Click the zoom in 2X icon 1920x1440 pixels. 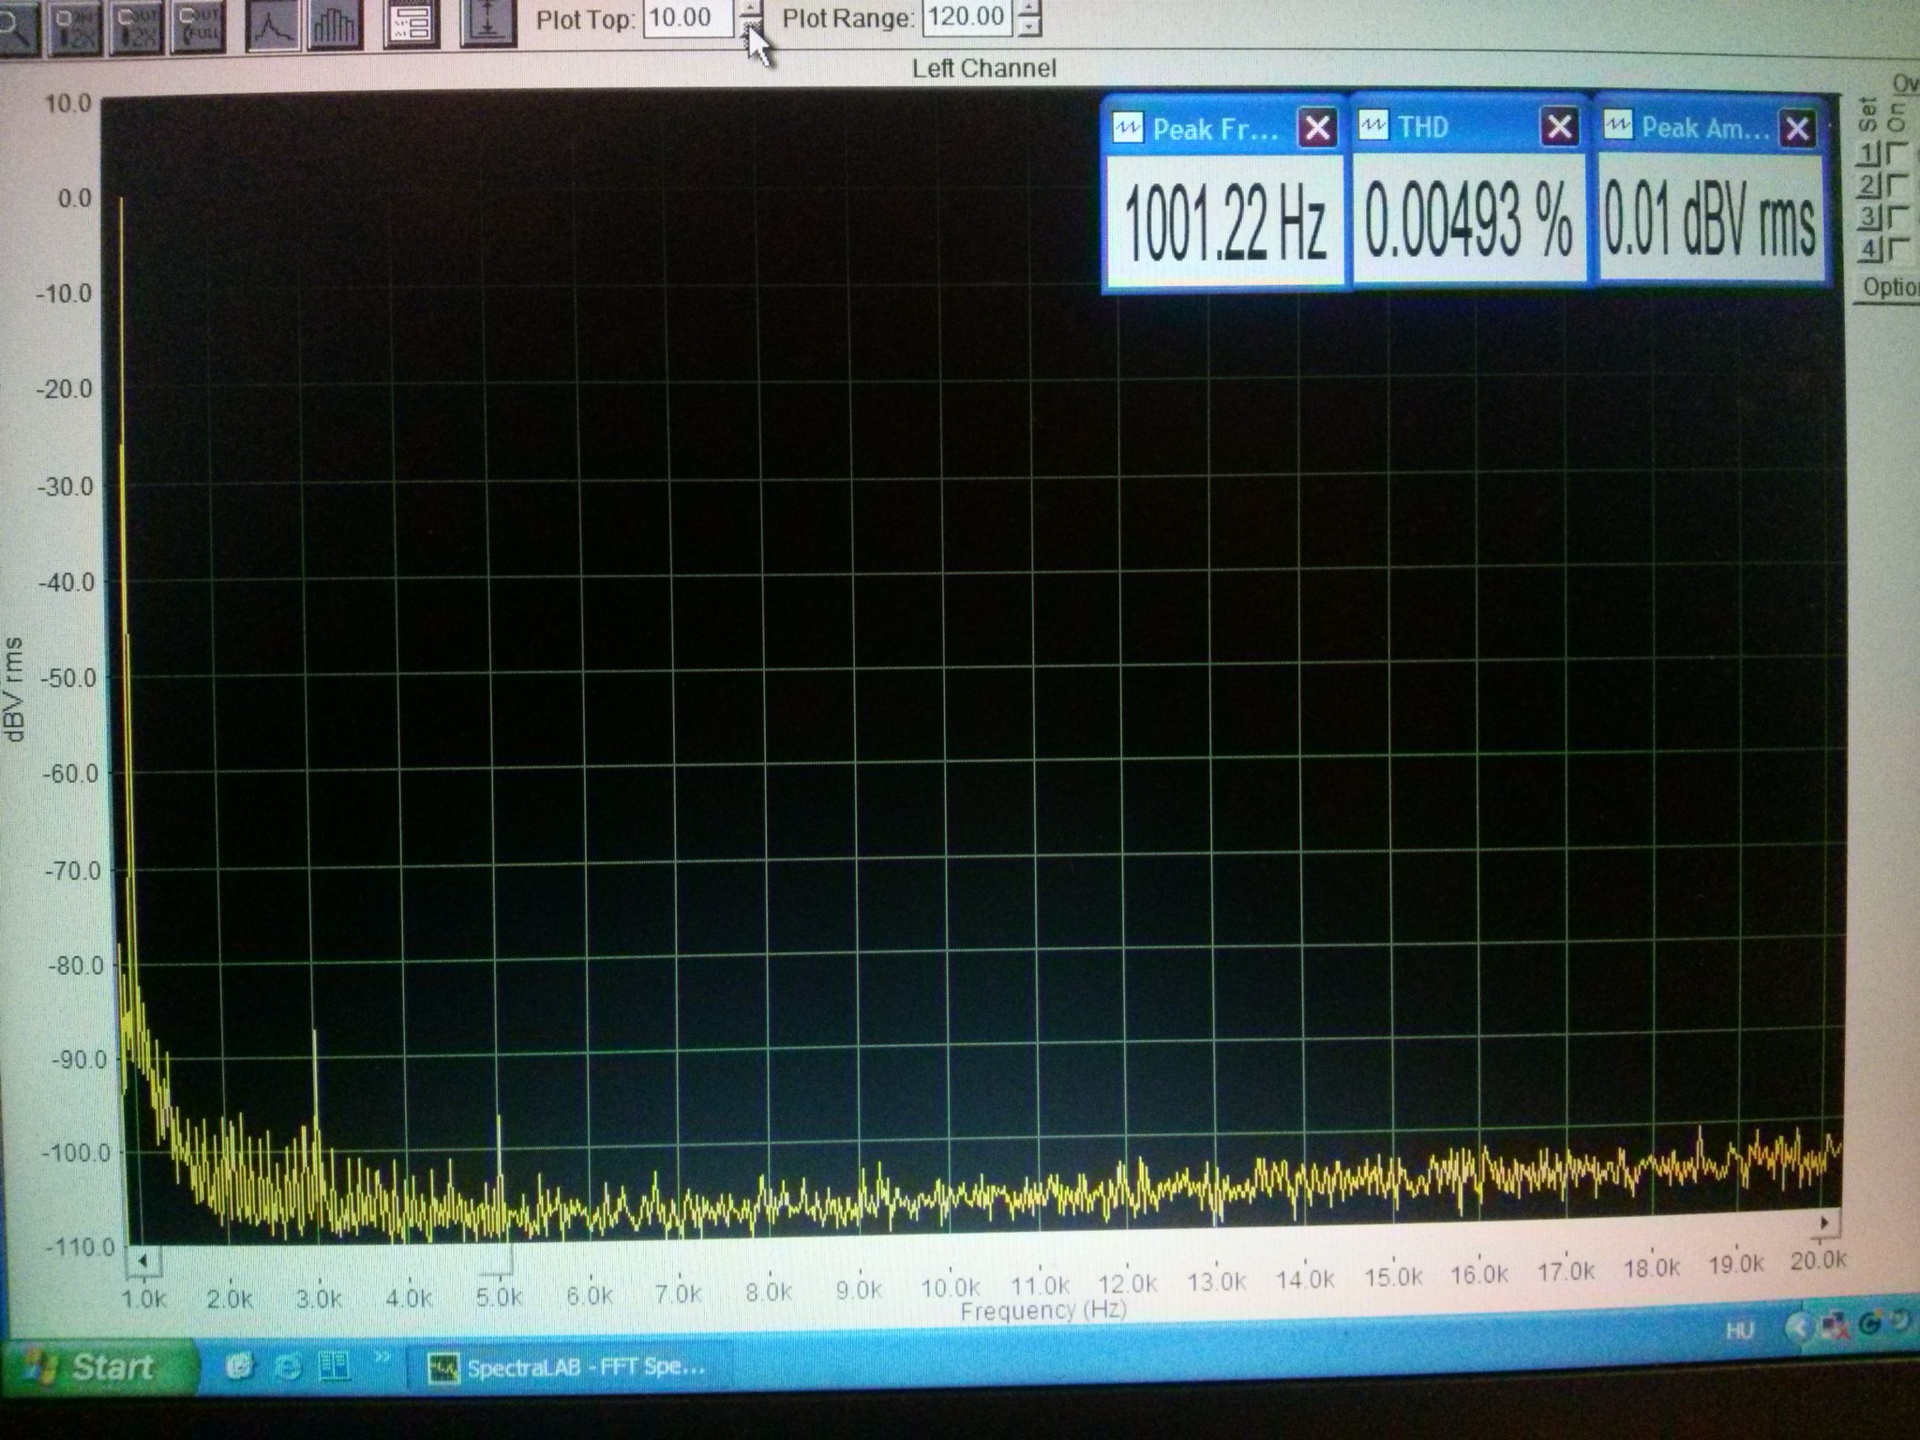[x=75, y=27]
